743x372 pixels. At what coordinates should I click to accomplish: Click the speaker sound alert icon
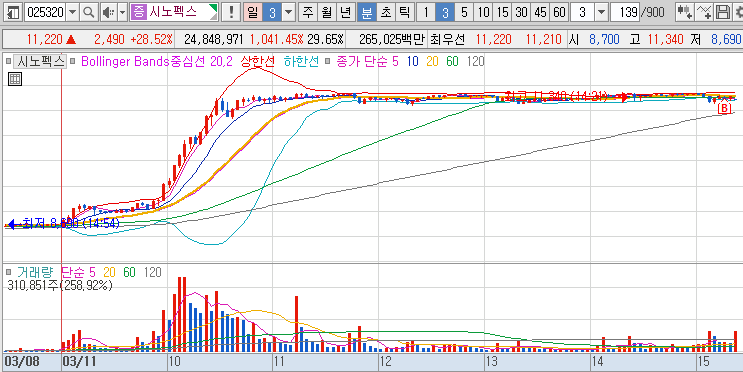point(109,12)
